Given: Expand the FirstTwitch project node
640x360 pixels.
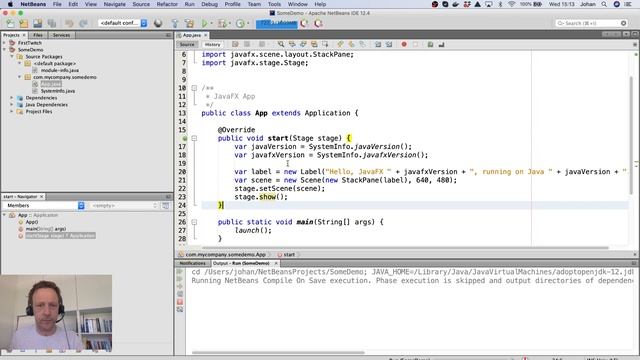Looking at the screenshot, I should 4,42.
